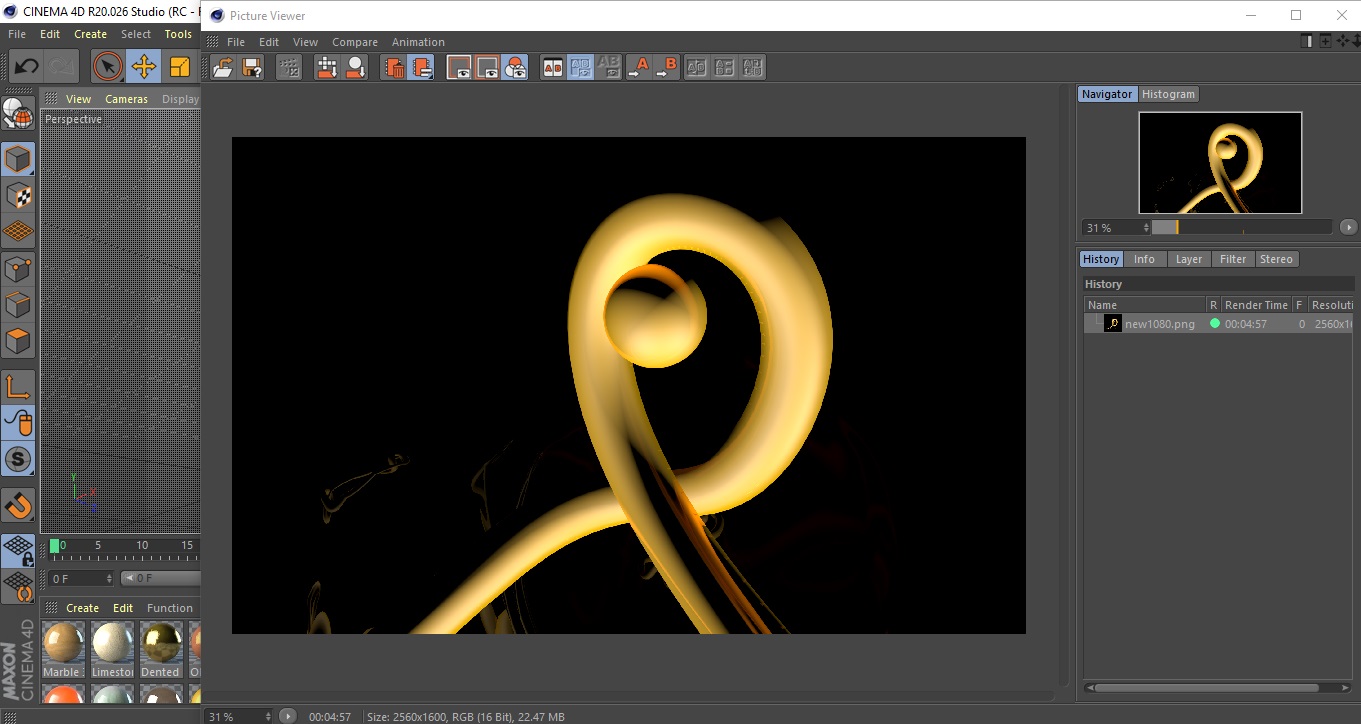The height and width of the screenshot is (724, 1361).
Task: Switch to Texture mode checker cube
Action: pyautogui.click(x=18, y=196)
